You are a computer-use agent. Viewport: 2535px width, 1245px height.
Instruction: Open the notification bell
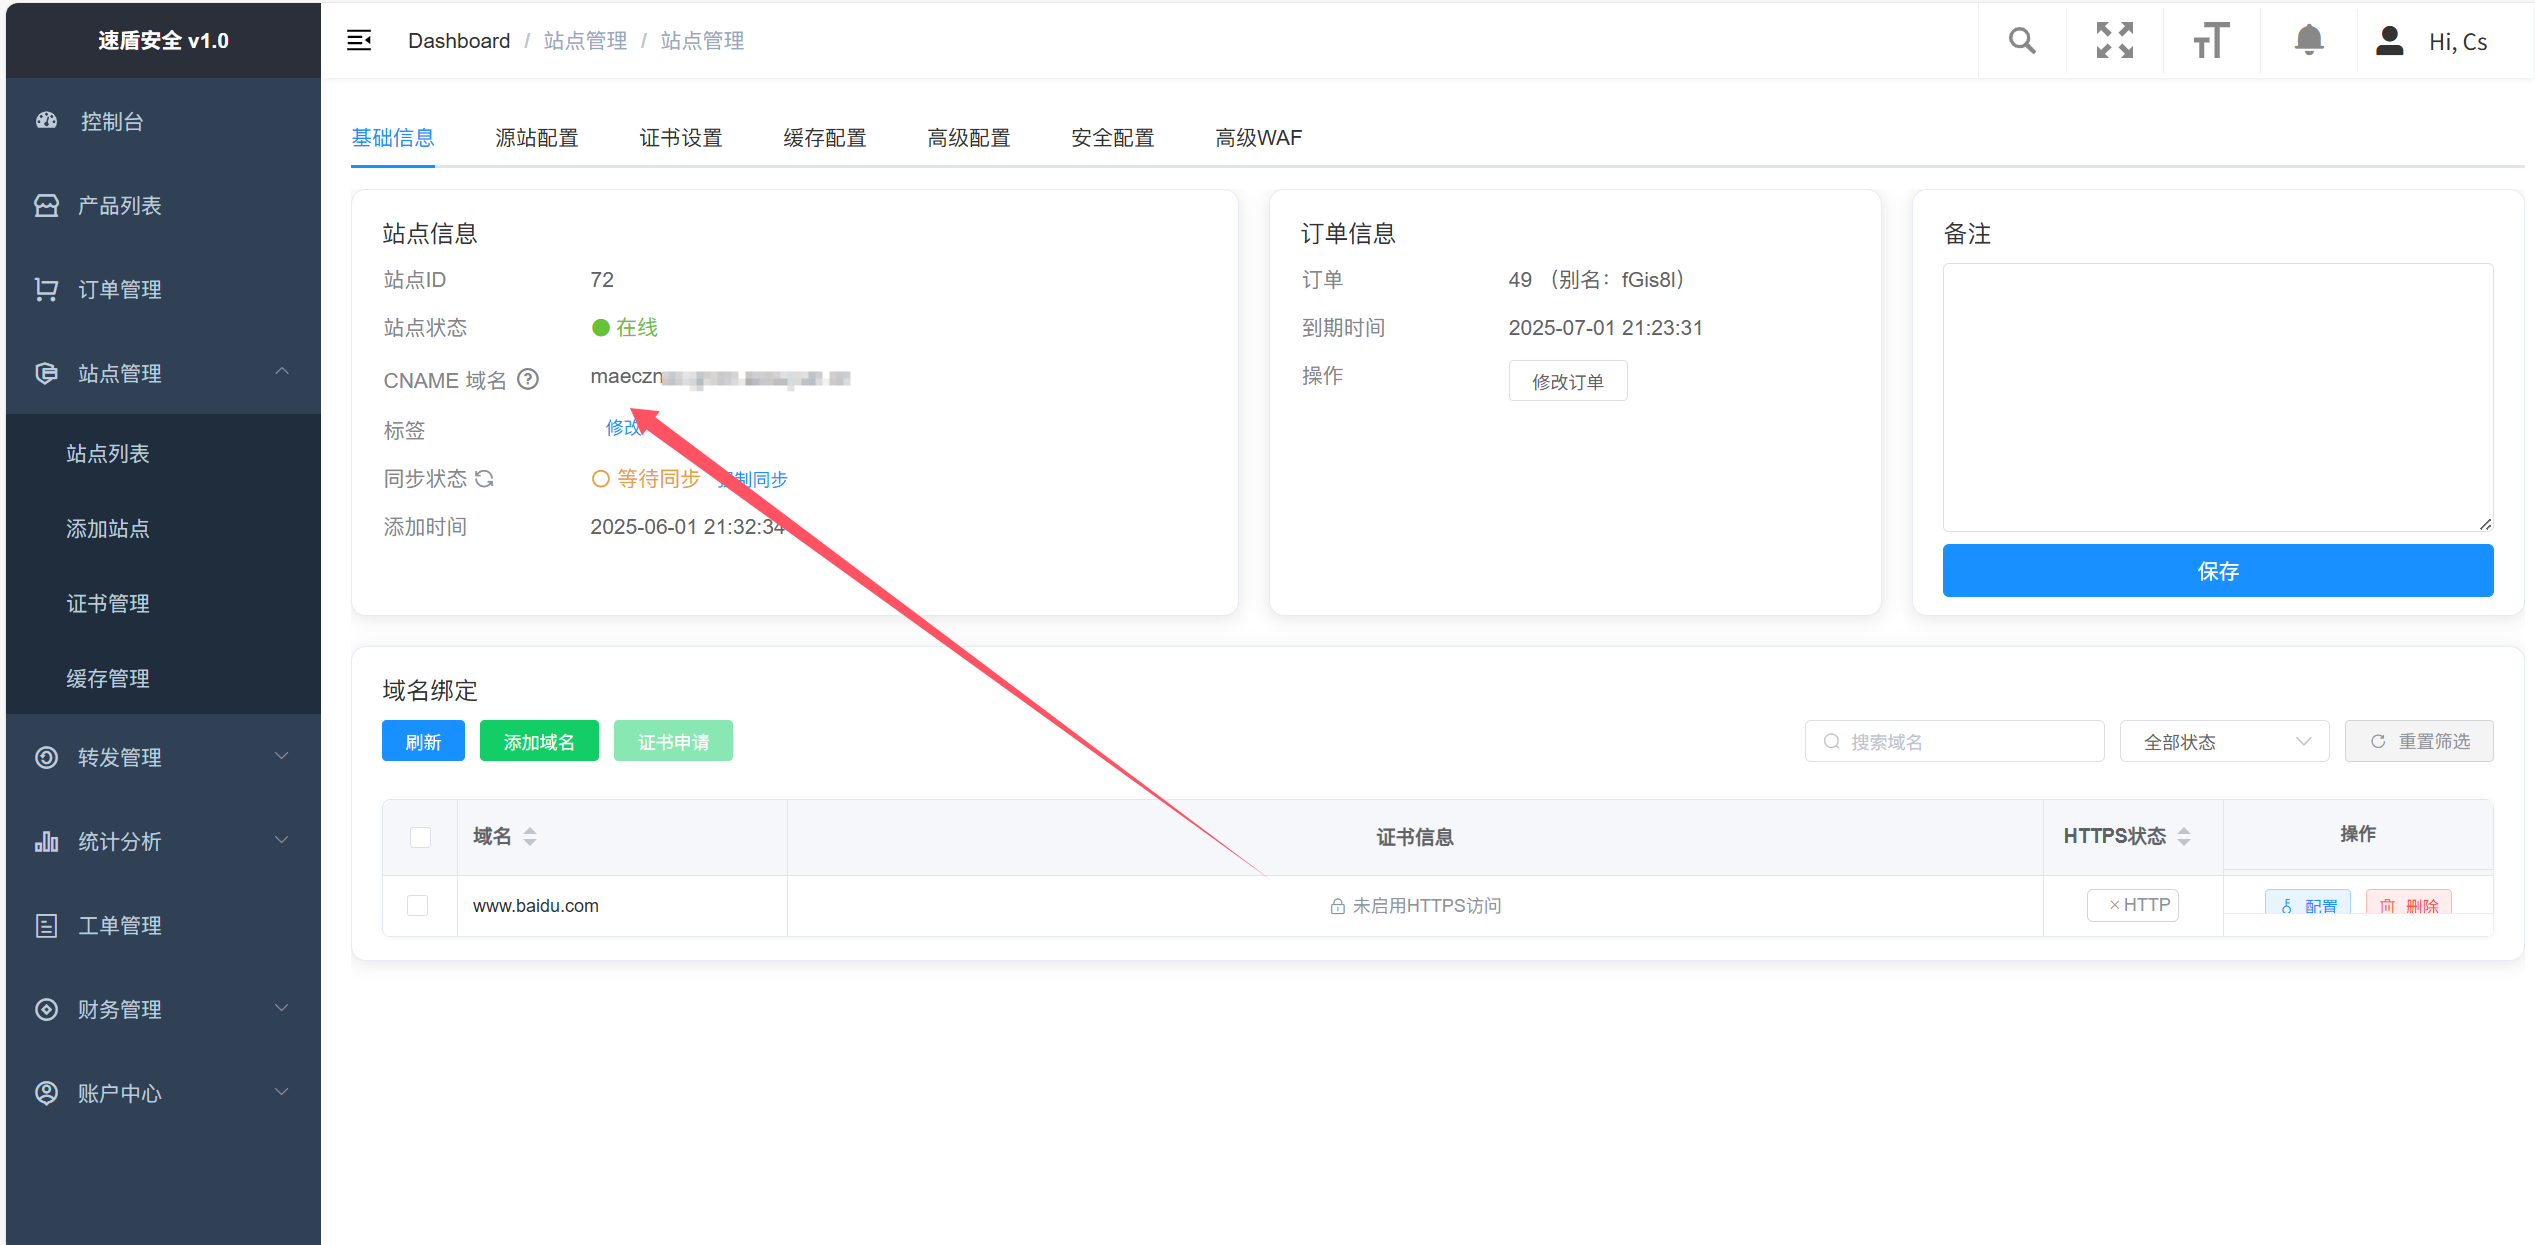tap(2308, 41)
